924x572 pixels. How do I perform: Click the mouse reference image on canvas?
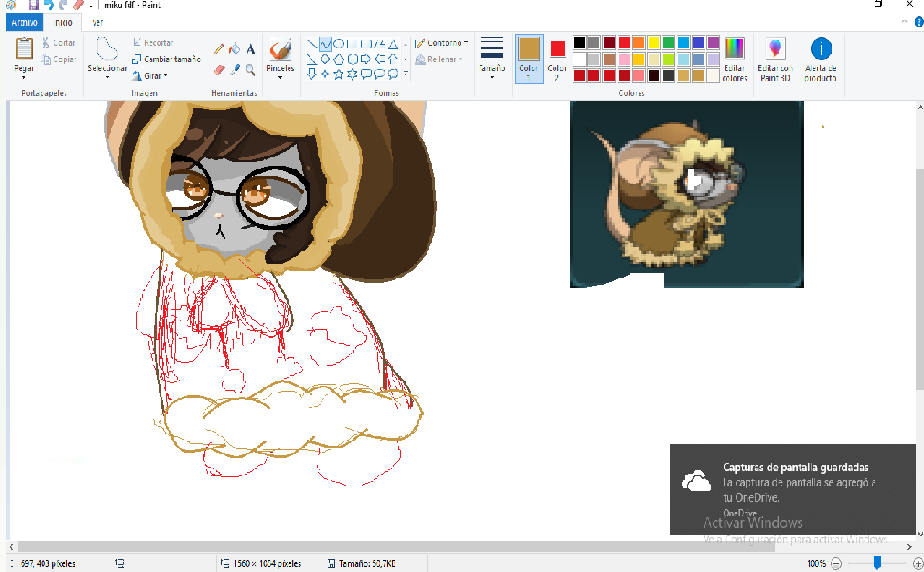click(687, 194)
